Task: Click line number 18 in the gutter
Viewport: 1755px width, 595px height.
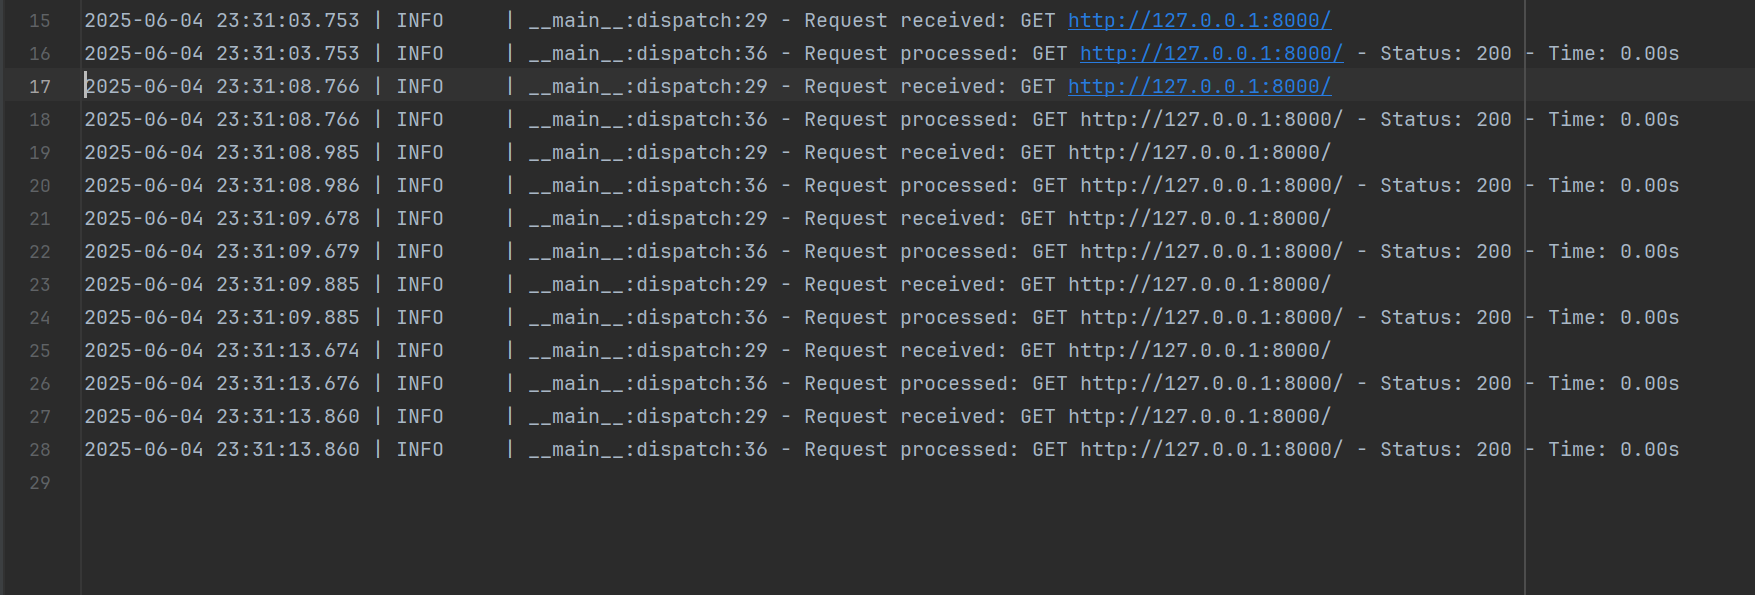Action: [40, 120]
